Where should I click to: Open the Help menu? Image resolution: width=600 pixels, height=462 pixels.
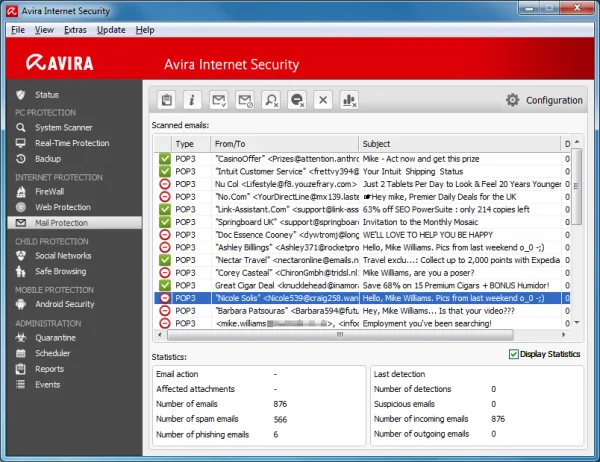pyautogui.click(x=145, y=30)
